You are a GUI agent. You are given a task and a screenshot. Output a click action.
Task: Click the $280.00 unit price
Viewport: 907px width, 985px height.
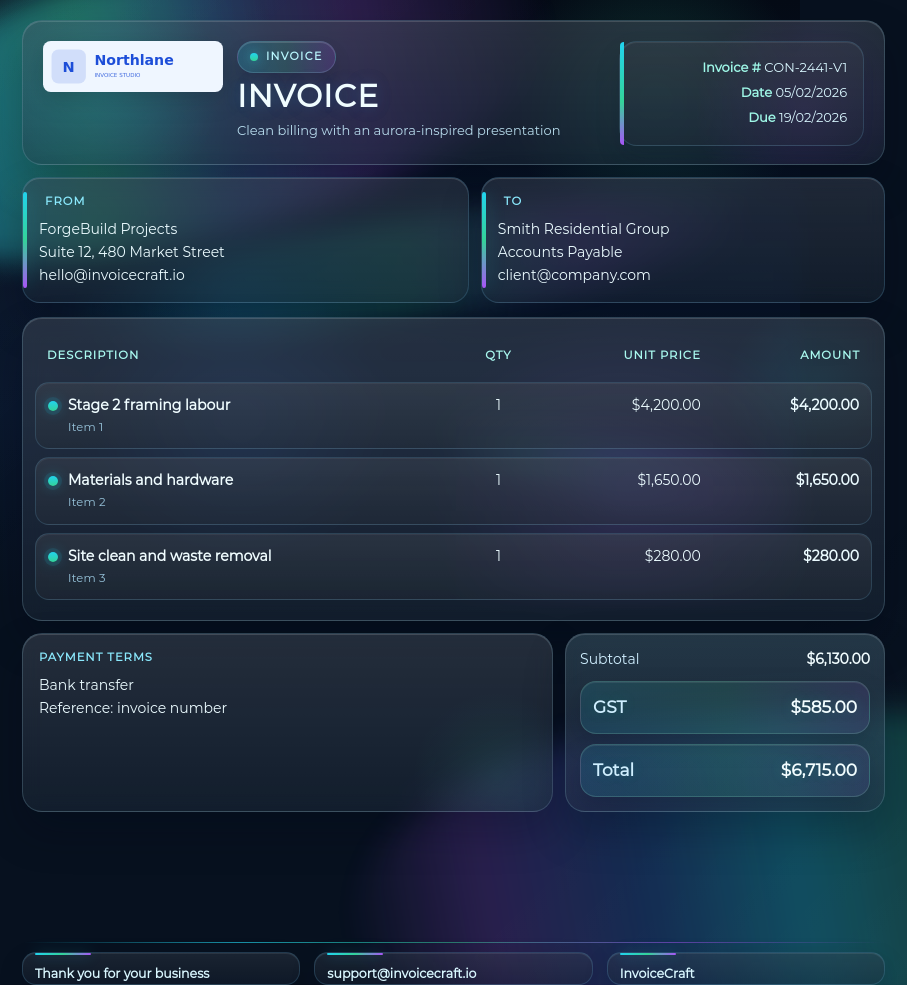coord(673,556)
